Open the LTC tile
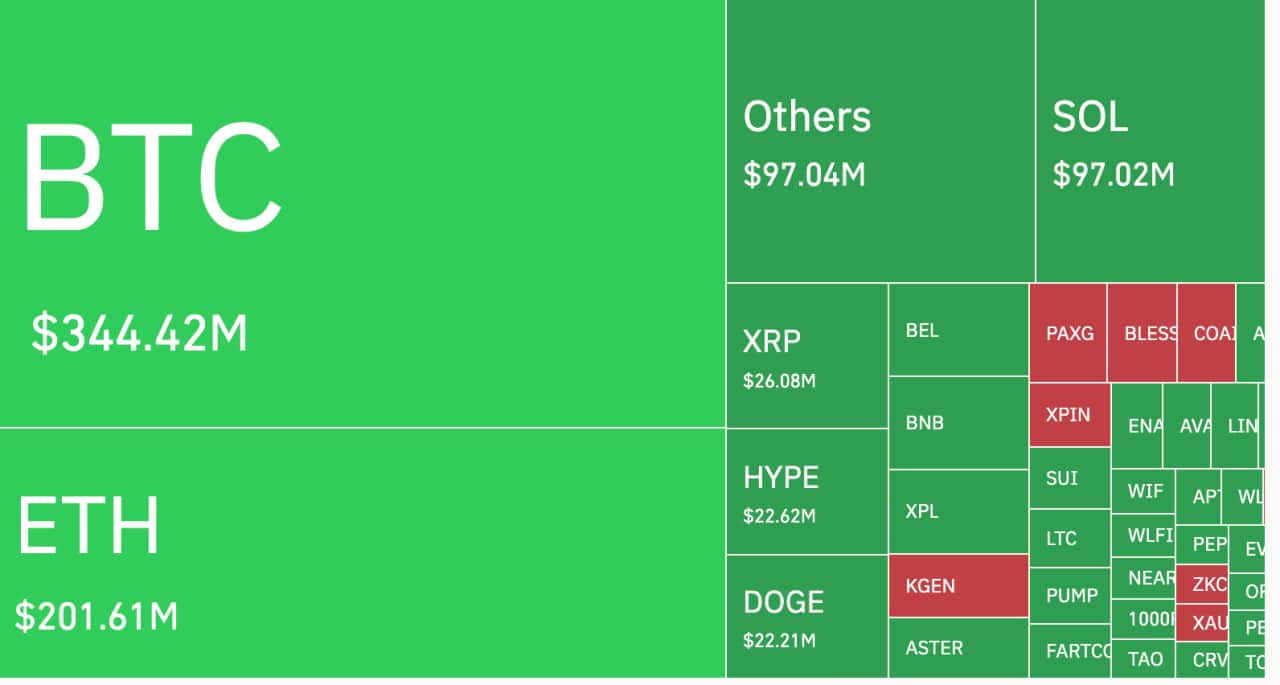This screenshot has height=685, width=1280. (1069, 538)
